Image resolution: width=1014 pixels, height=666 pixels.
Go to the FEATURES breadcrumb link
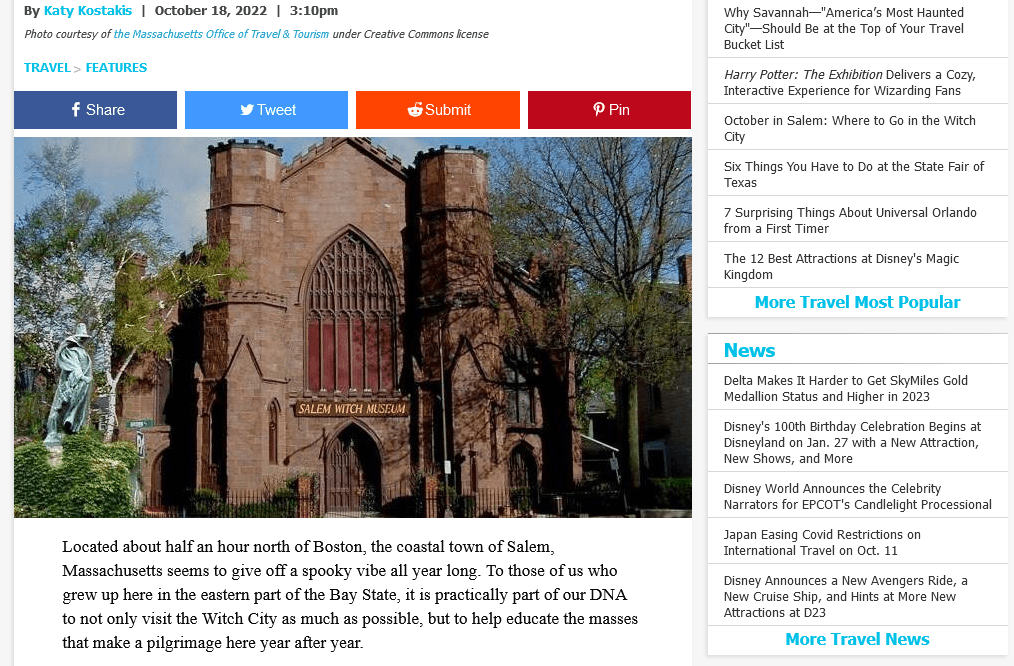click(116, 68)
